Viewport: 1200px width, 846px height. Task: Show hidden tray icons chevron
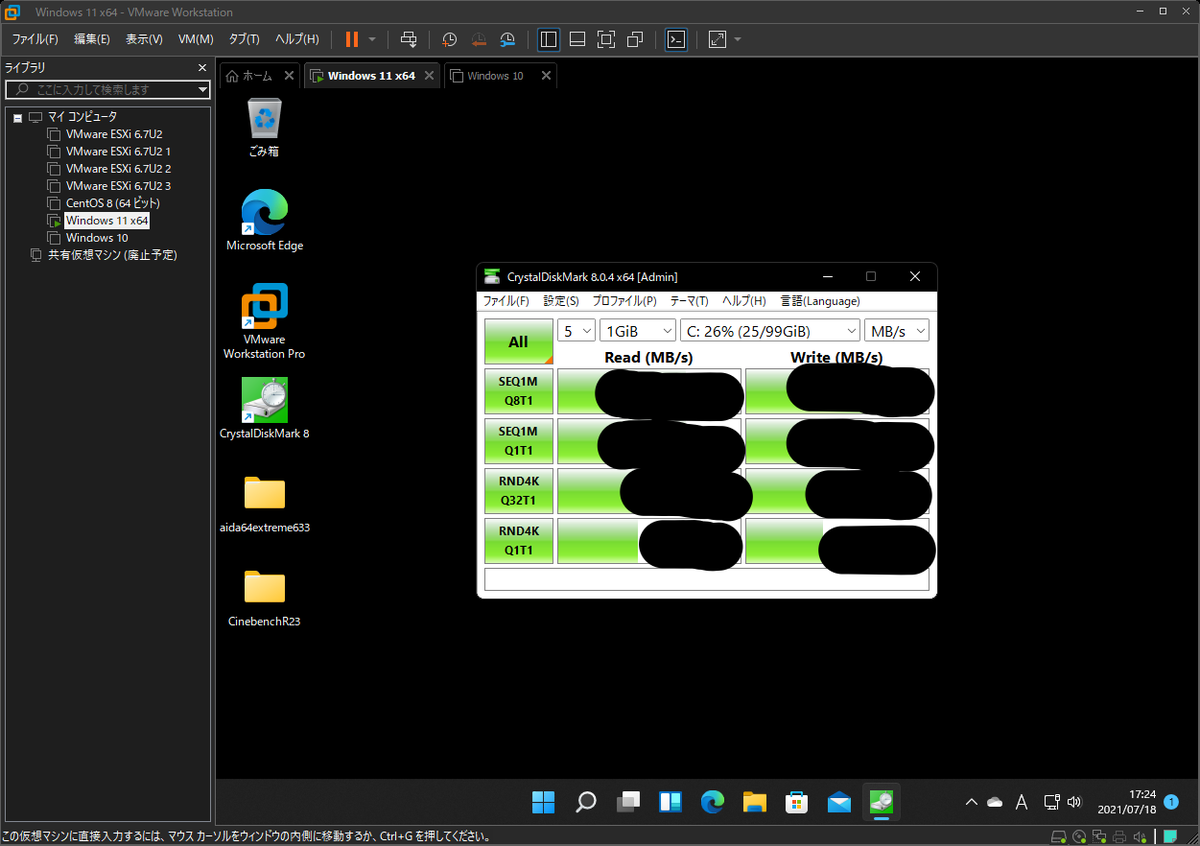pyautogui.click(x=971, y=802)
